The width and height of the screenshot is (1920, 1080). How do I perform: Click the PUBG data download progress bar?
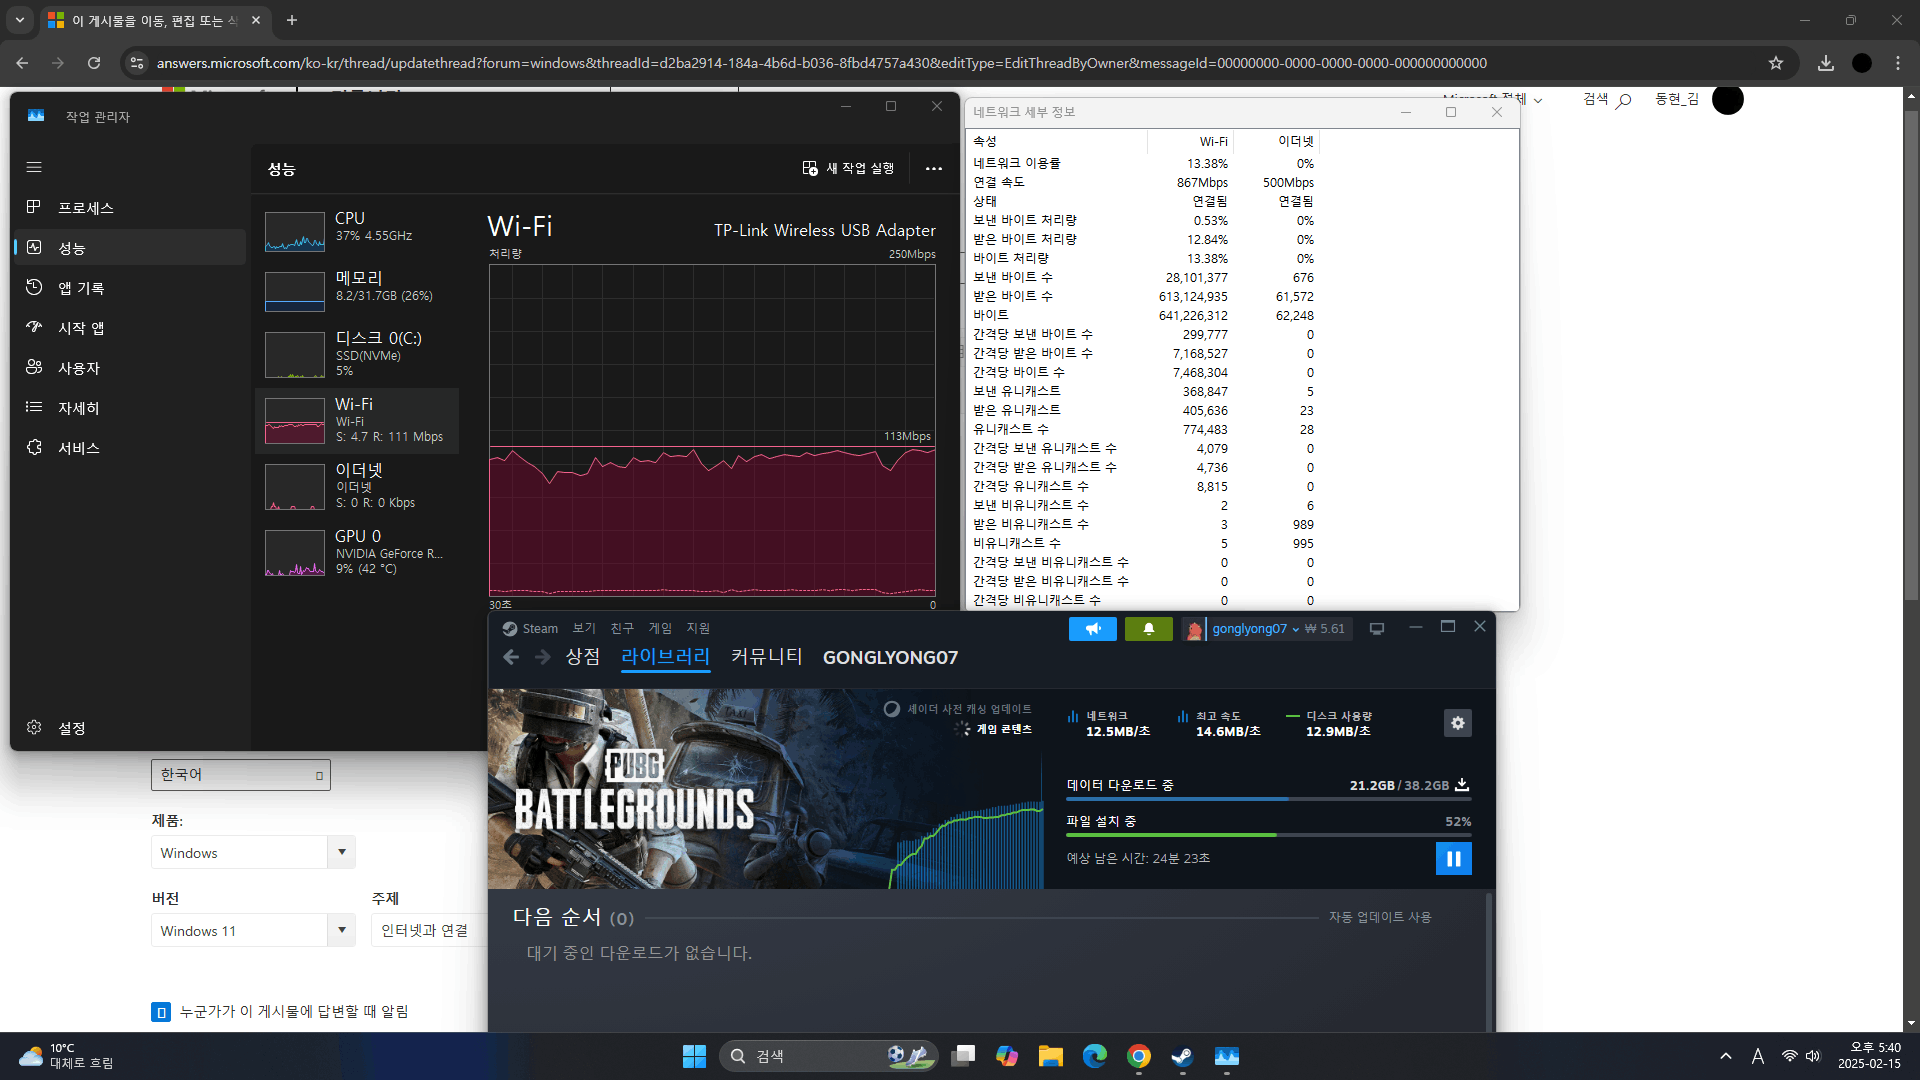pyautogui.click(x=1267, y=799)
